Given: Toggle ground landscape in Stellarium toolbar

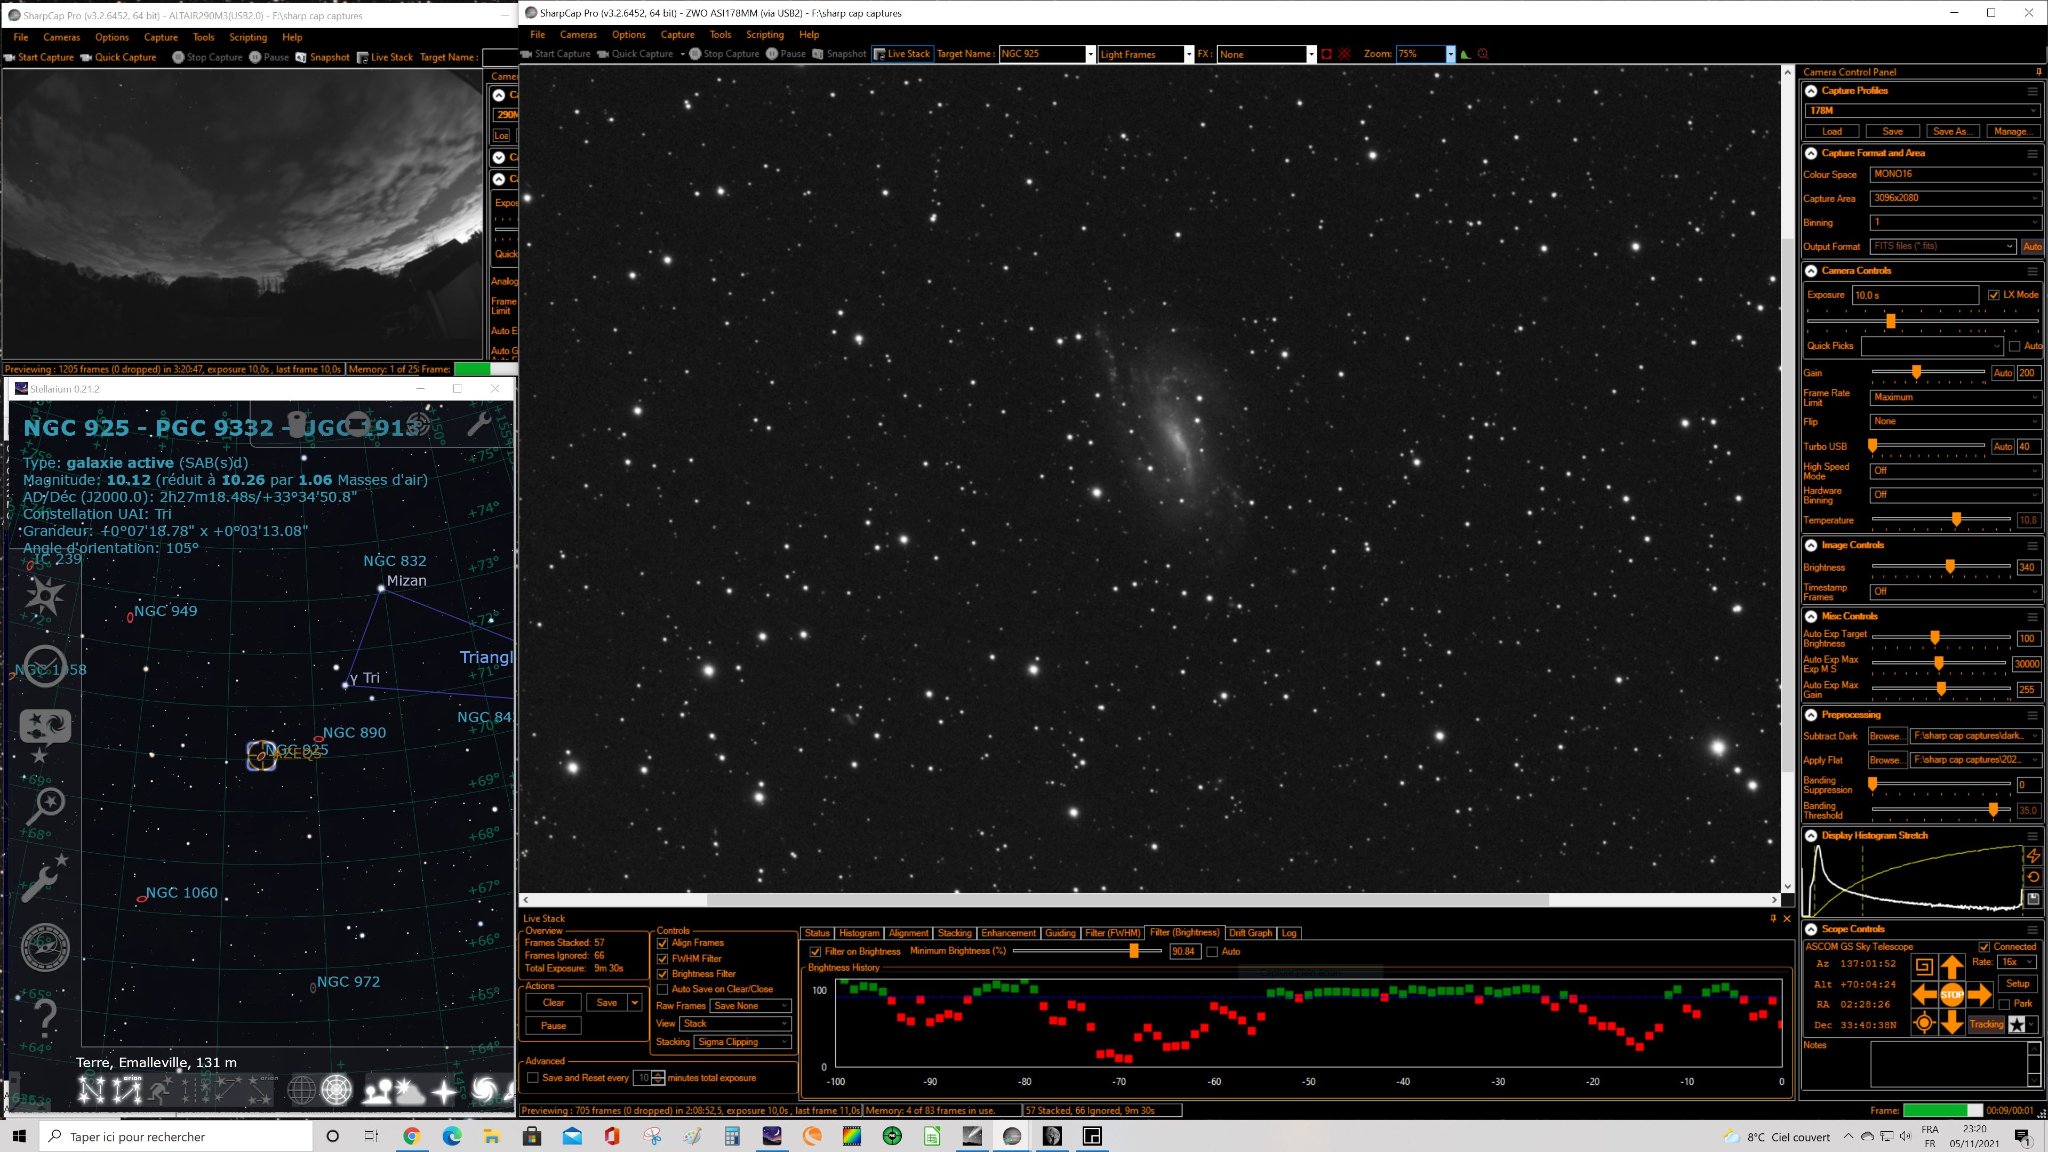Looking at the screenshot, I should 377,1090.
